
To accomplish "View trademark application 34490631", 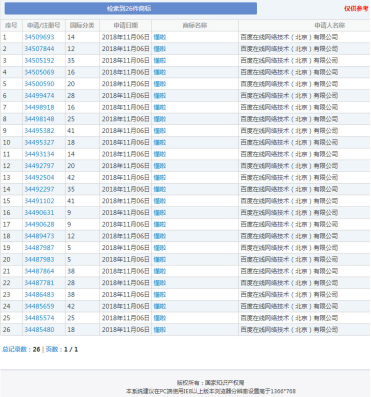I will point(39,212).
